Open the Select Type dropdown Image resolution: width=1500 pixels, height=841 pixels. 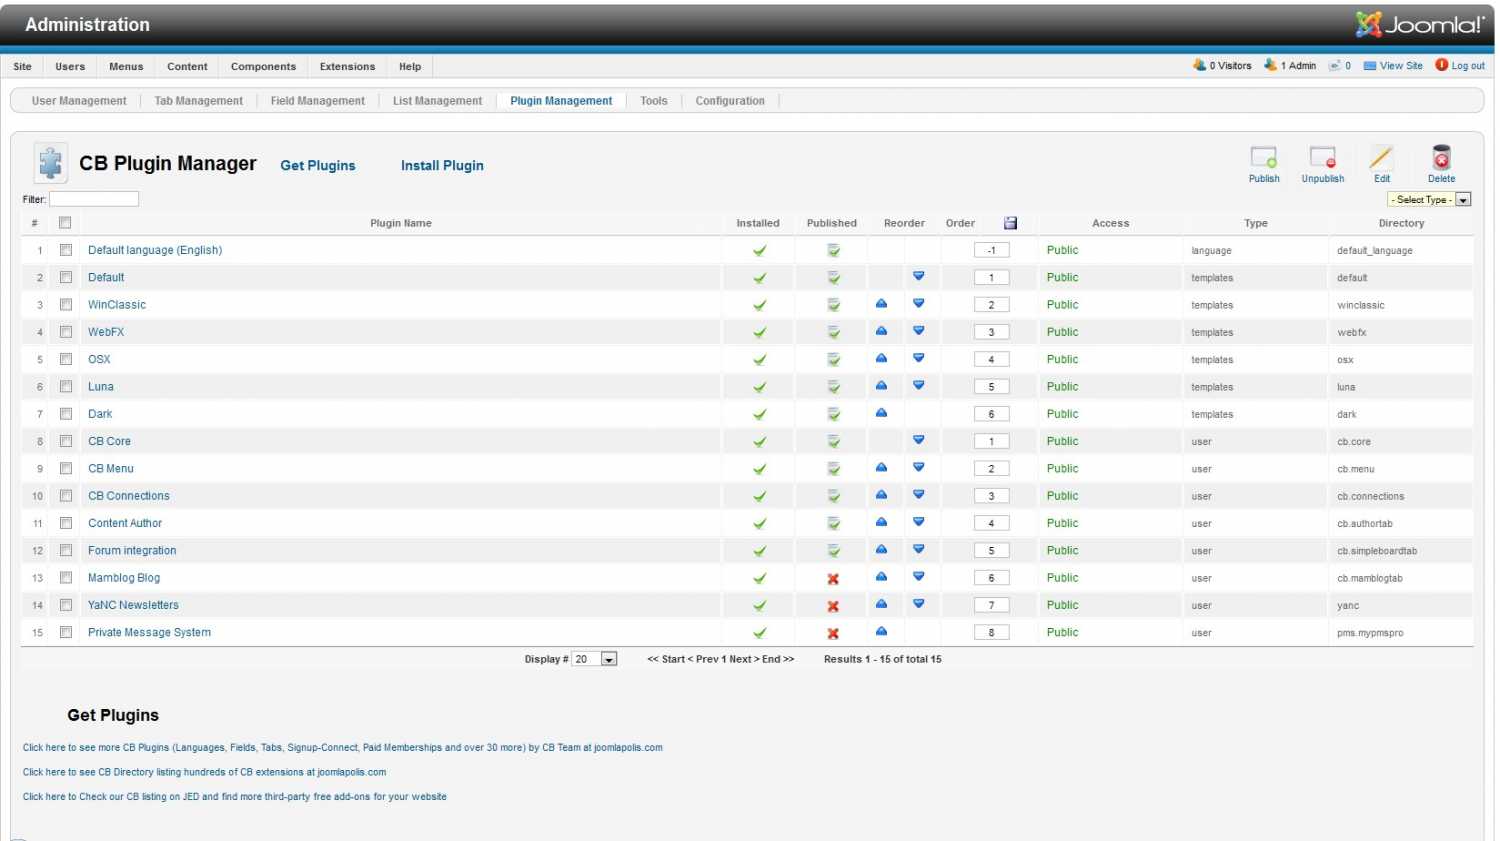(1429, 200)
